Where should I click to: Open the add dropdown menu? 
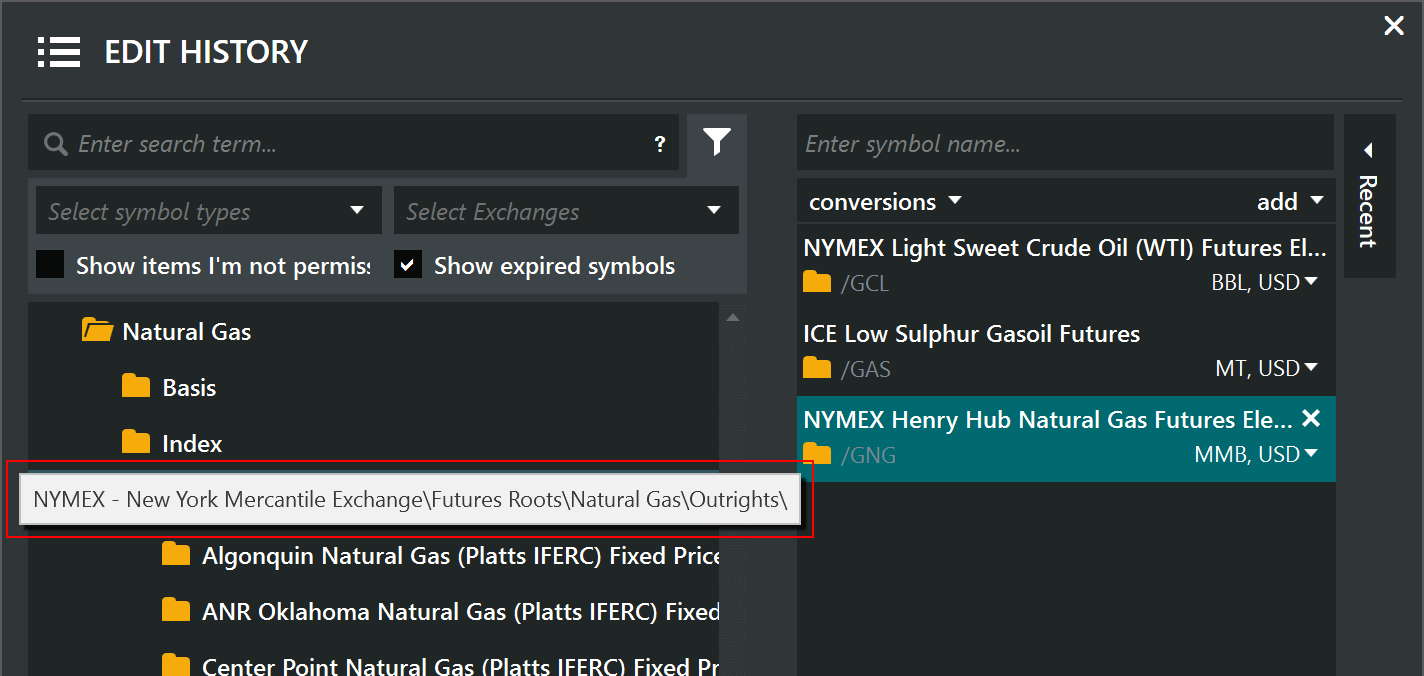(1290, 201)
